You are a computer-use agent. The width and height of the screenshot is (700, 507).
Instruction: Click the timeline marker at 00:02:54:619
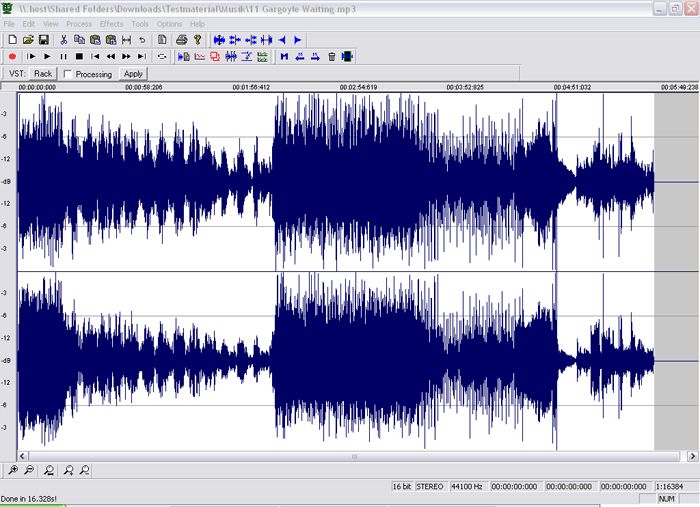358,87
